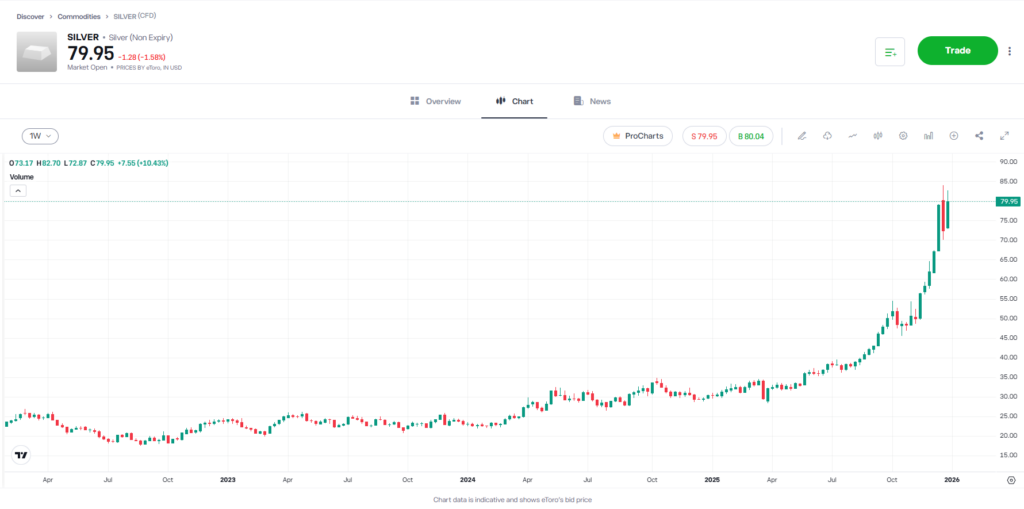Open the indicators bar-chart icon

coord(928,136)
